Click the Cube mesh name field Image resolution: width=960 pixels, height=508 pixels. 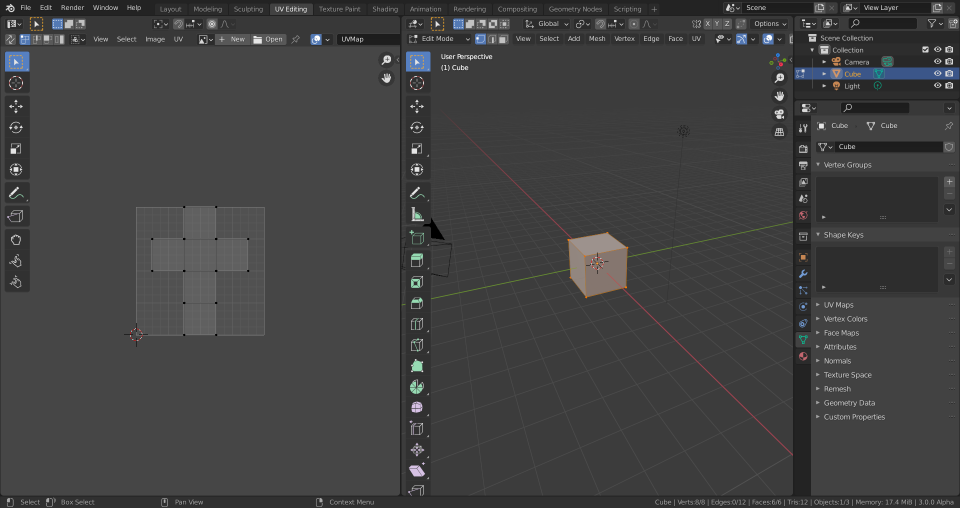pyautogui.click(x=886, y=147)
